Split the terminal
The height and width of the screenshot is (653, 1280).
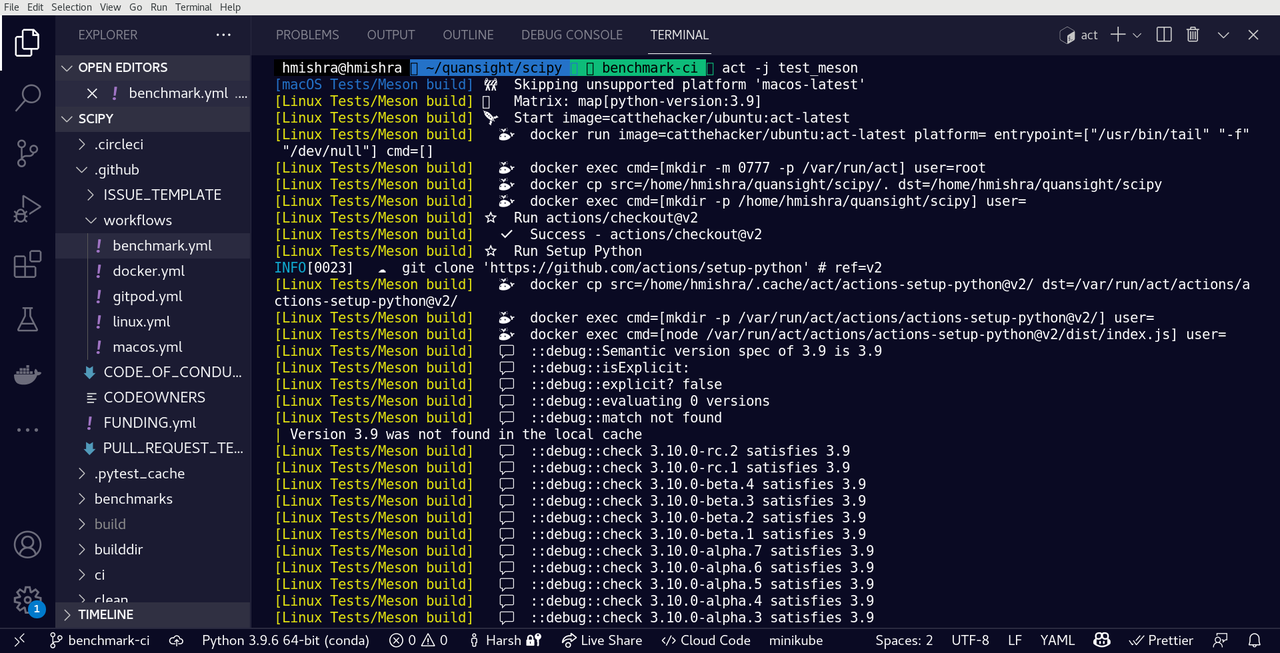pos(1164,35)
